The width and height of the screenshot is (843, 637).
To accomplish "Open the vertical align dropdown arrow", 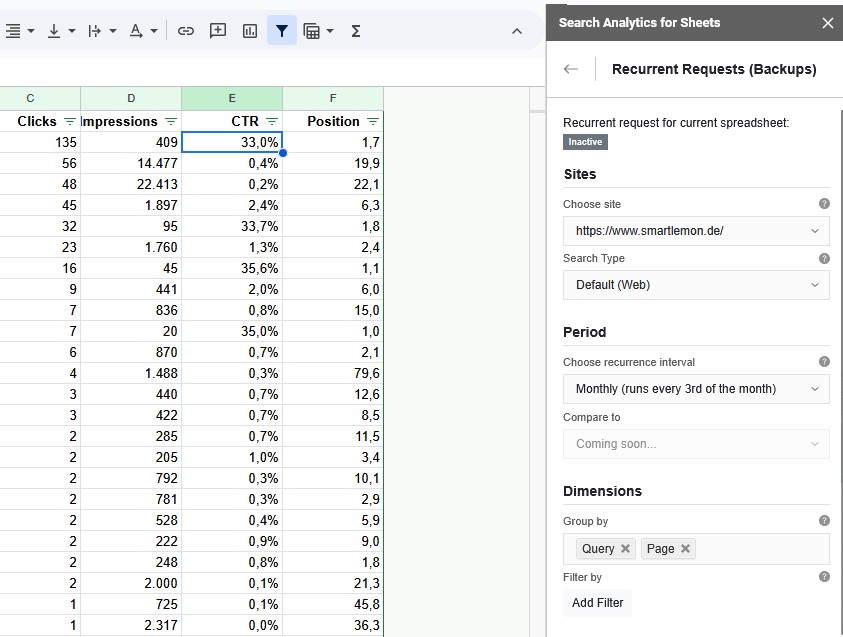I will pyautogui.click(x=72, y=31).
